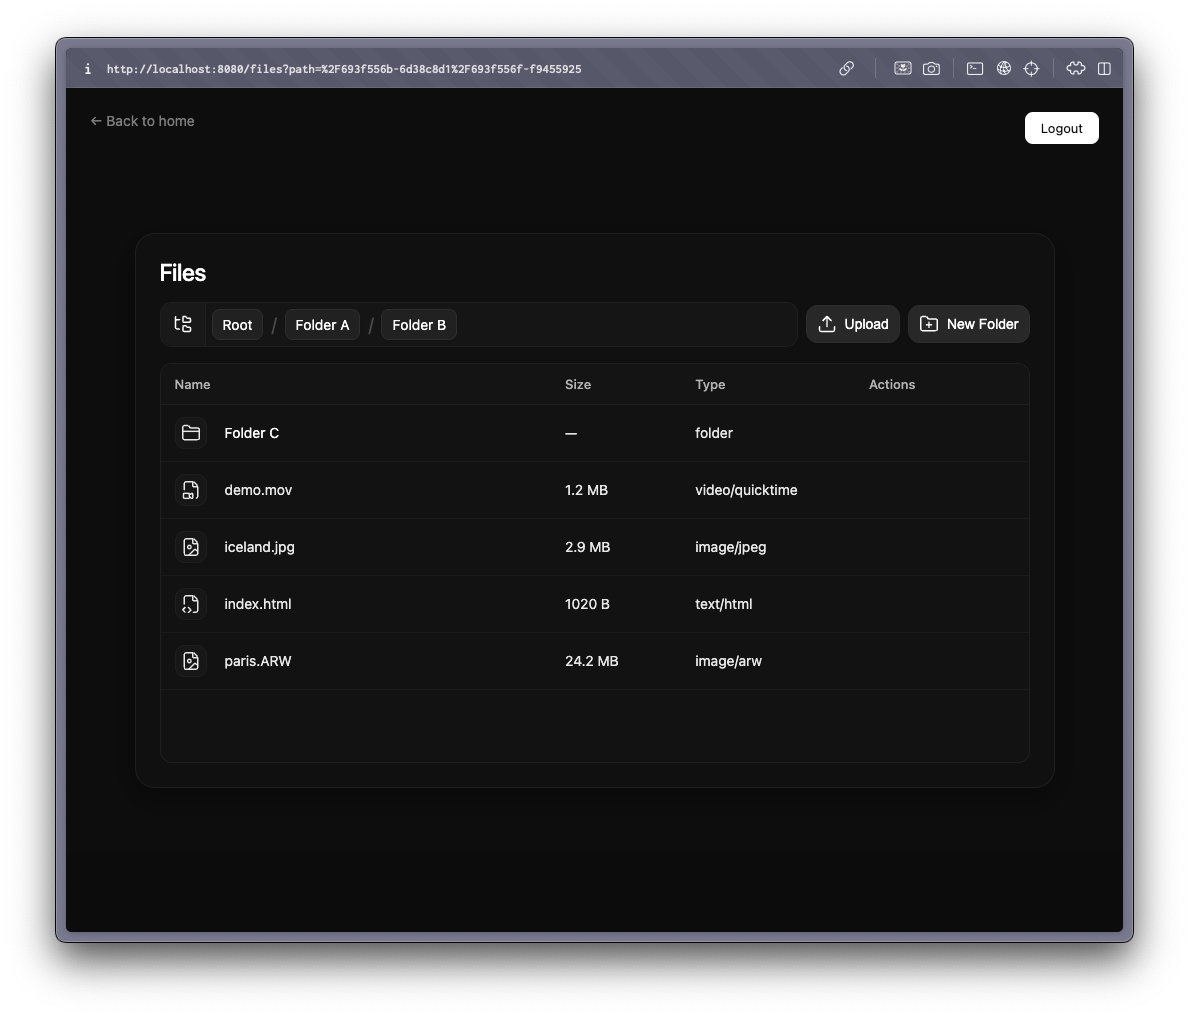Click the split-view icon at toolbar's right end
This screenshot has height=1016, width=1189.
[x=1104, y=68]
